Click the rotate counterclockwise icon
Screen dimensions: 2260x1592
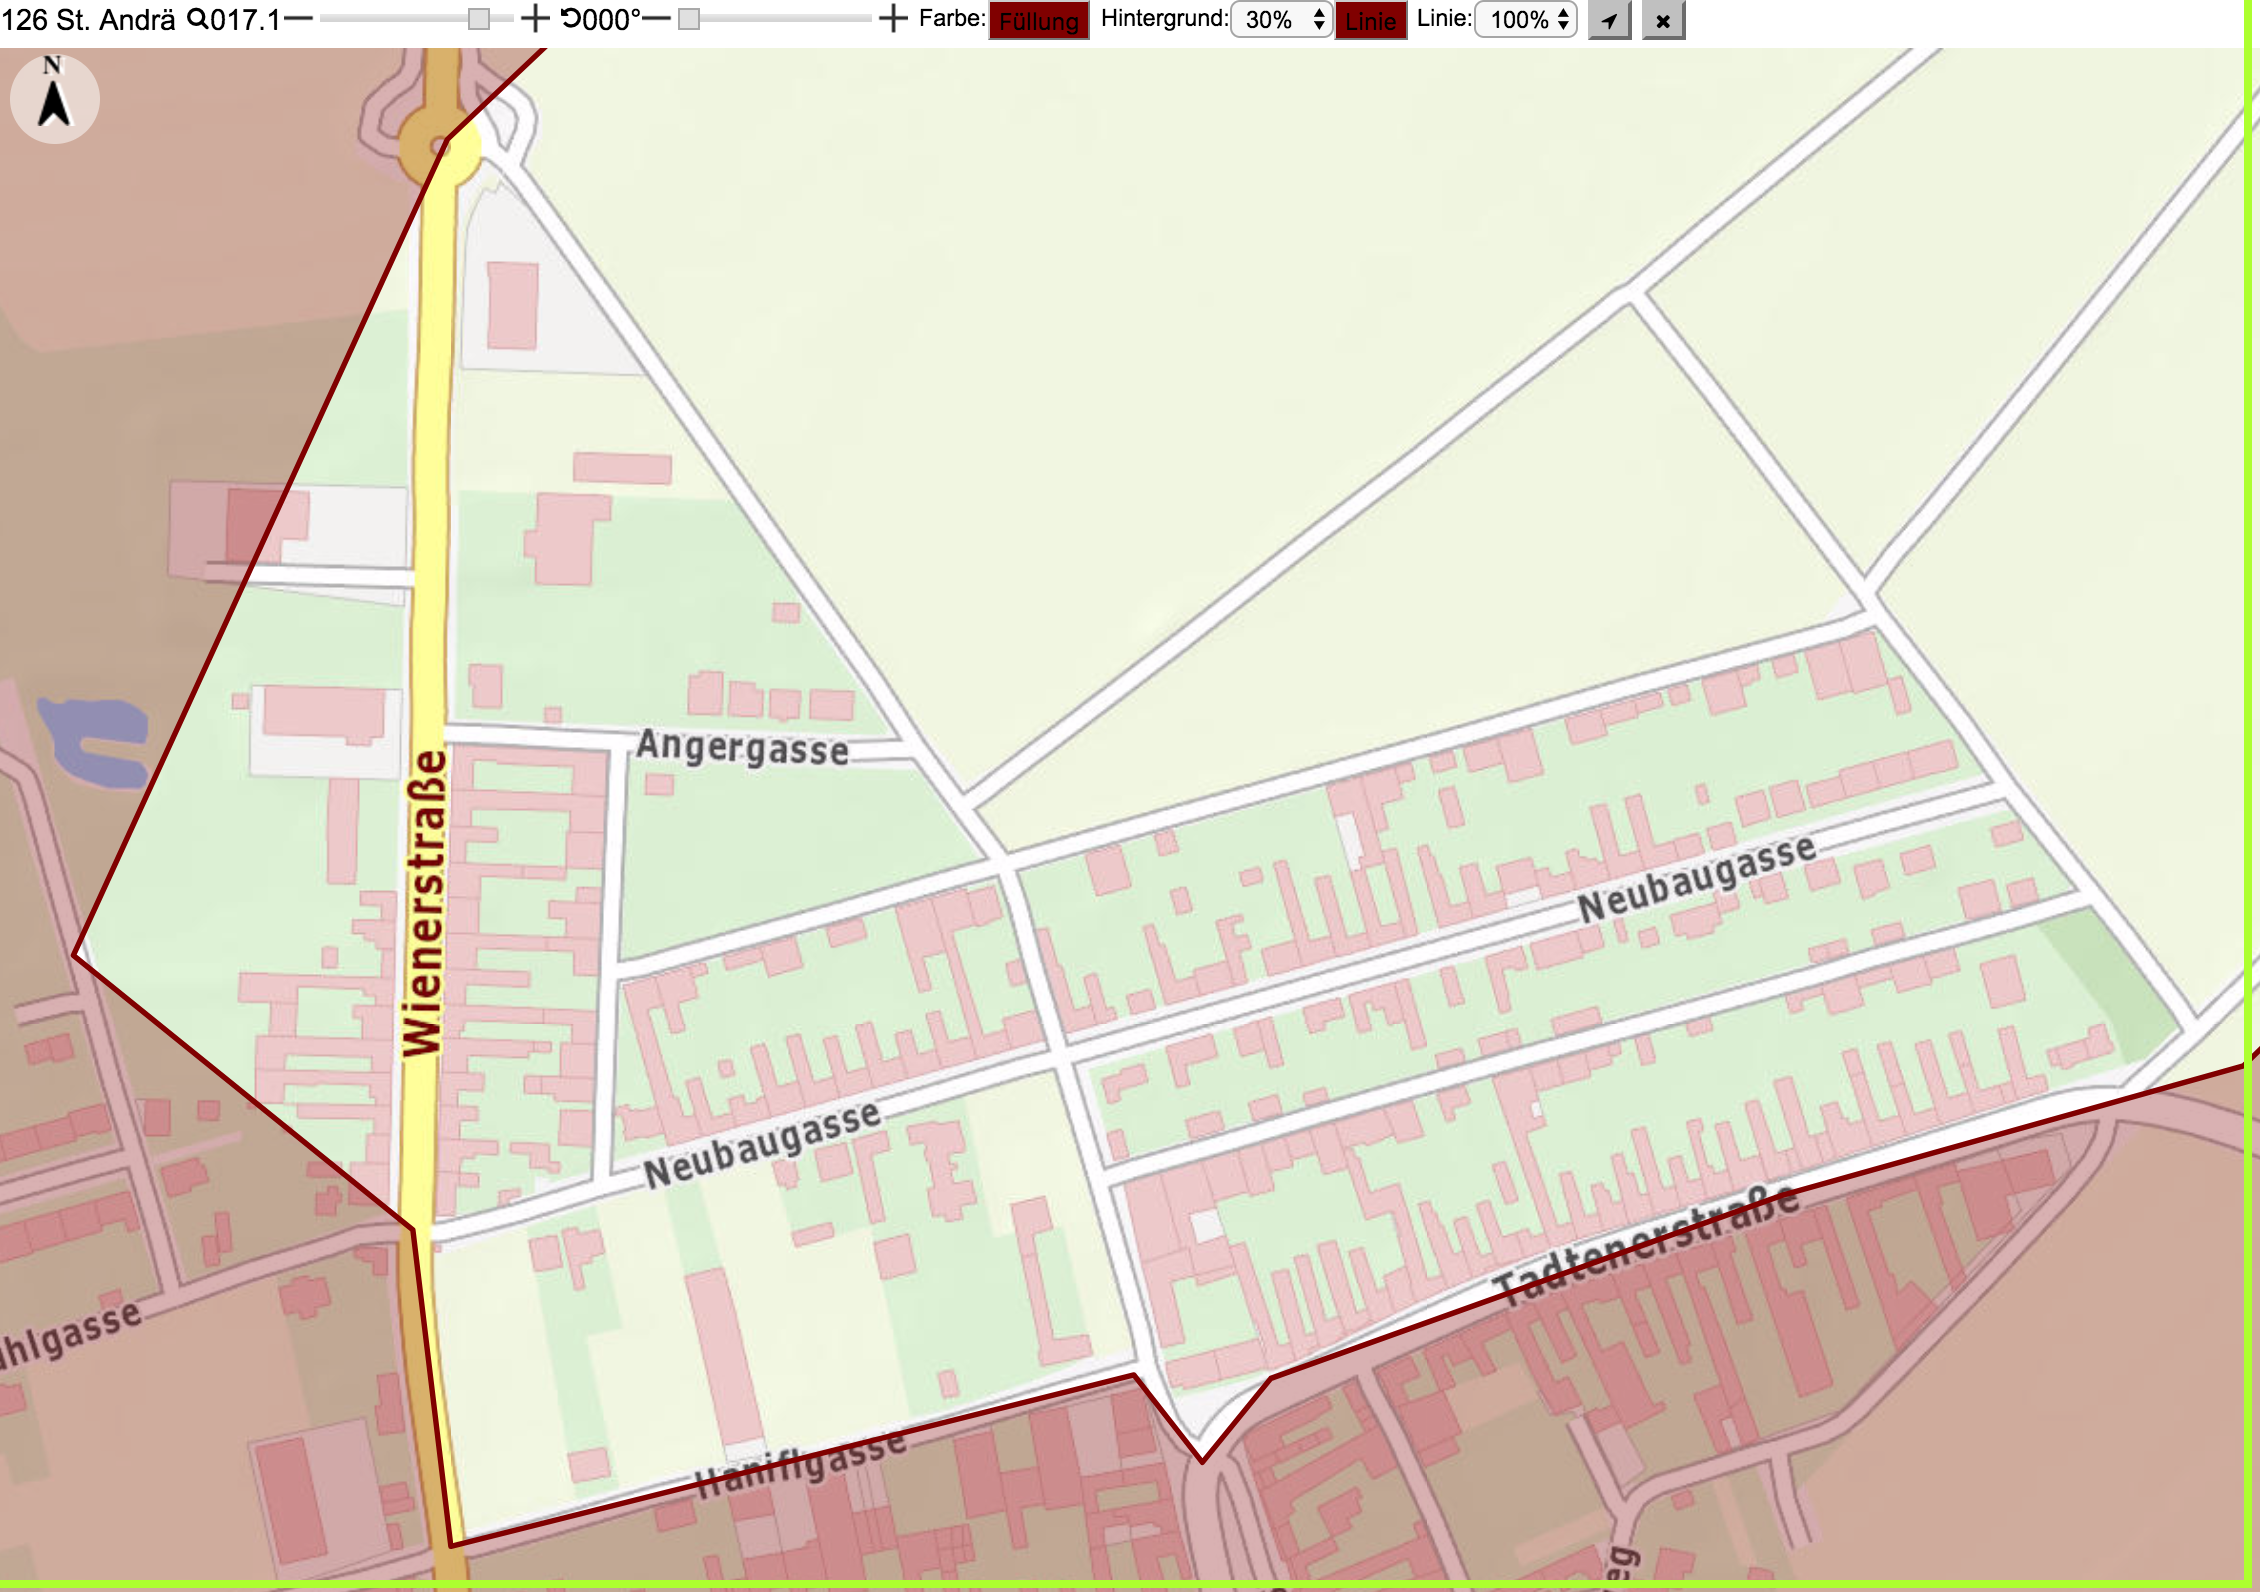click(x=571, y=18)
